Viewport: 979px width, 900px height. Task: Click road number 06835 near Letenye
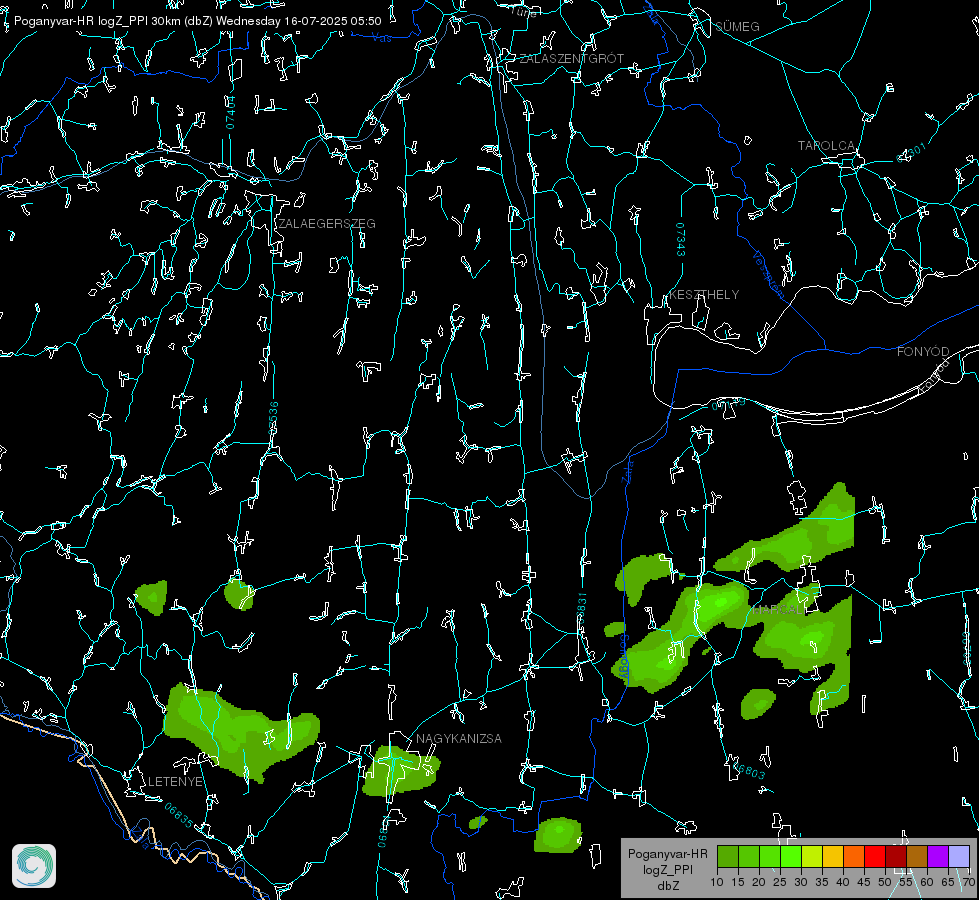[x=179, y=815]
